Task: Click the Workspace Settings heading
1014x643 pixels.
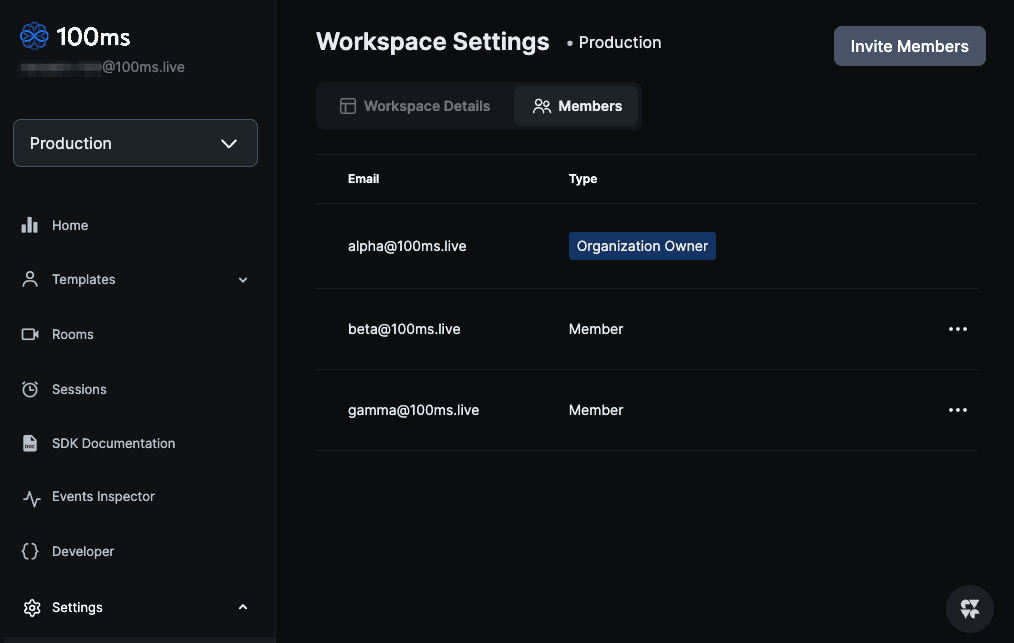Action: click(x=433, y=42)
